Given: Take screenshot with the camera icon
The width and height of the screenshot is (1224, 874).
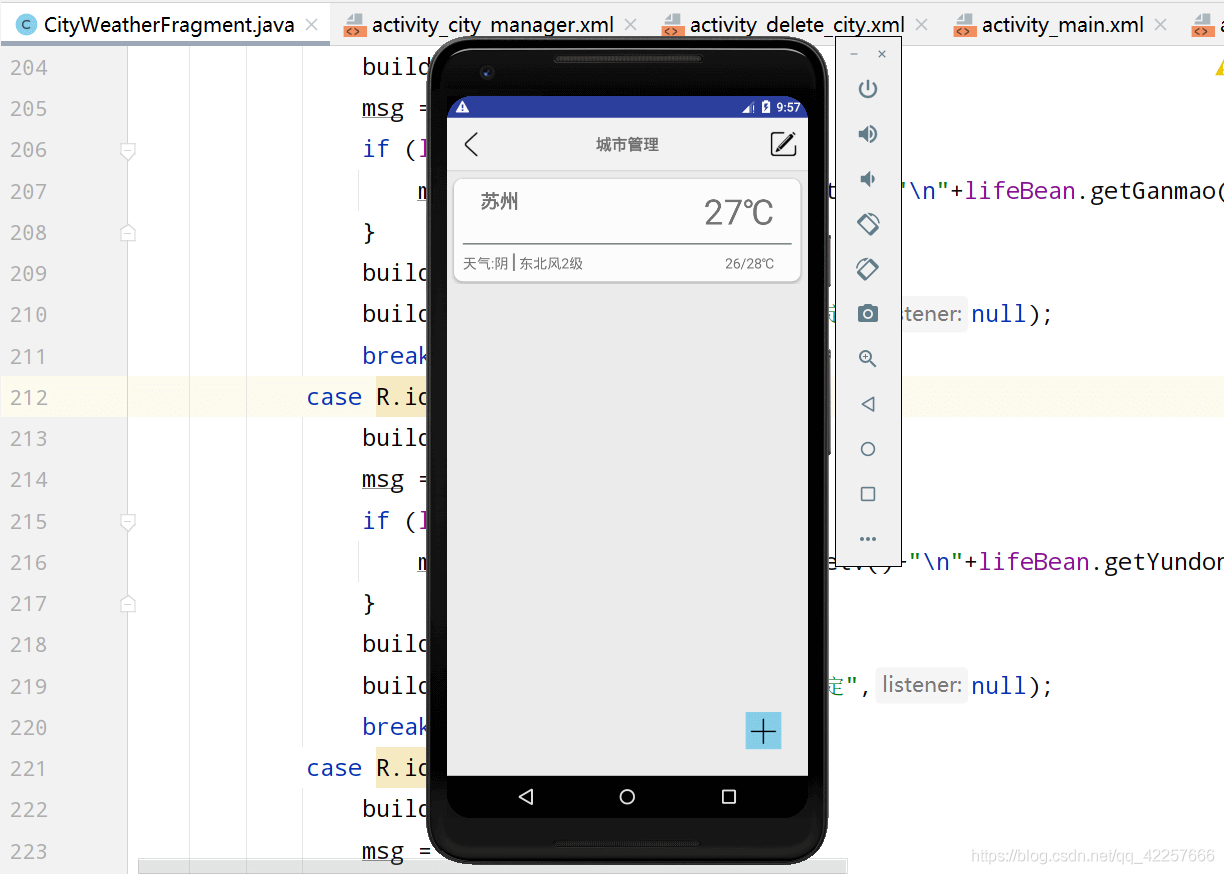Looking at the screenshot, I should (867, 313).
